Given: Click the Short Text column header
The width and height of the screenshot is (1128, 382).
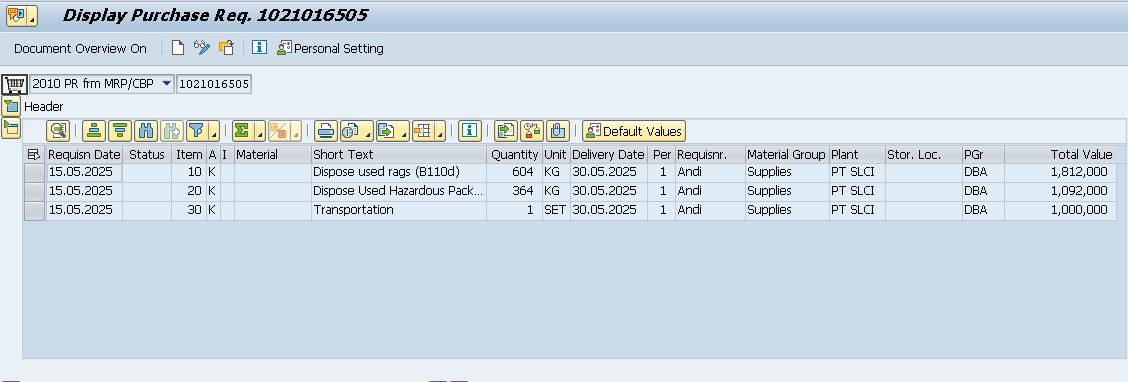Looking at the screenshot, I should tap(399, 154).
